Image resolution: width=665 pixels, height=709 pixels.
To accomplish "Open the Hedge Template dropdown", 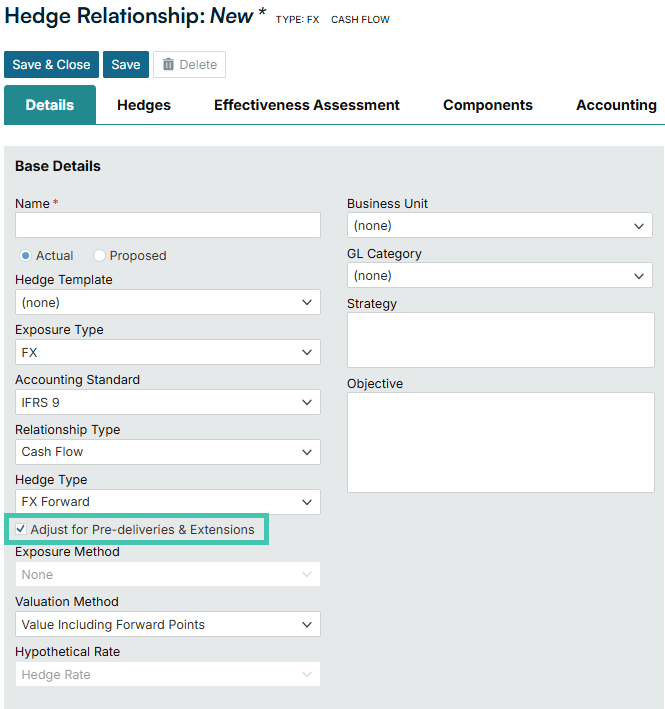I will [x=168, y=302].
